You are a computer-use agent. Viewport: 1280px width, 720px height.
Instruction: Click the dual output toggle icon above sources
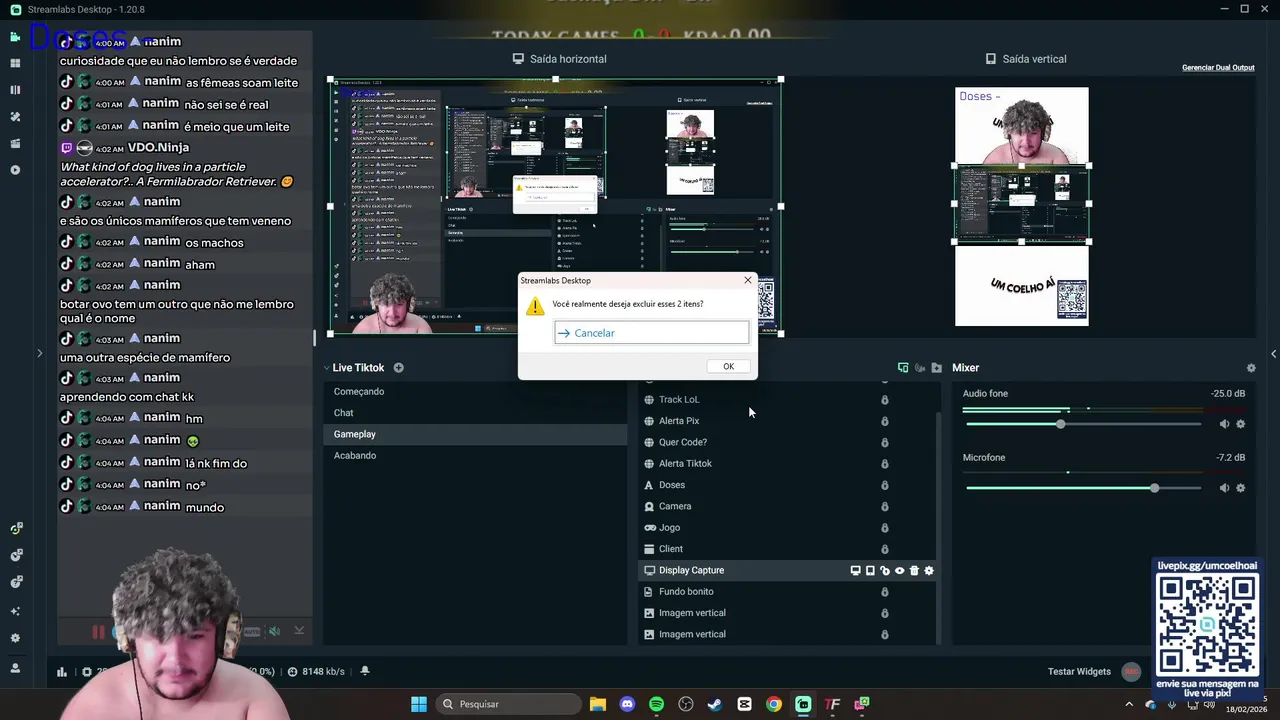903,368
